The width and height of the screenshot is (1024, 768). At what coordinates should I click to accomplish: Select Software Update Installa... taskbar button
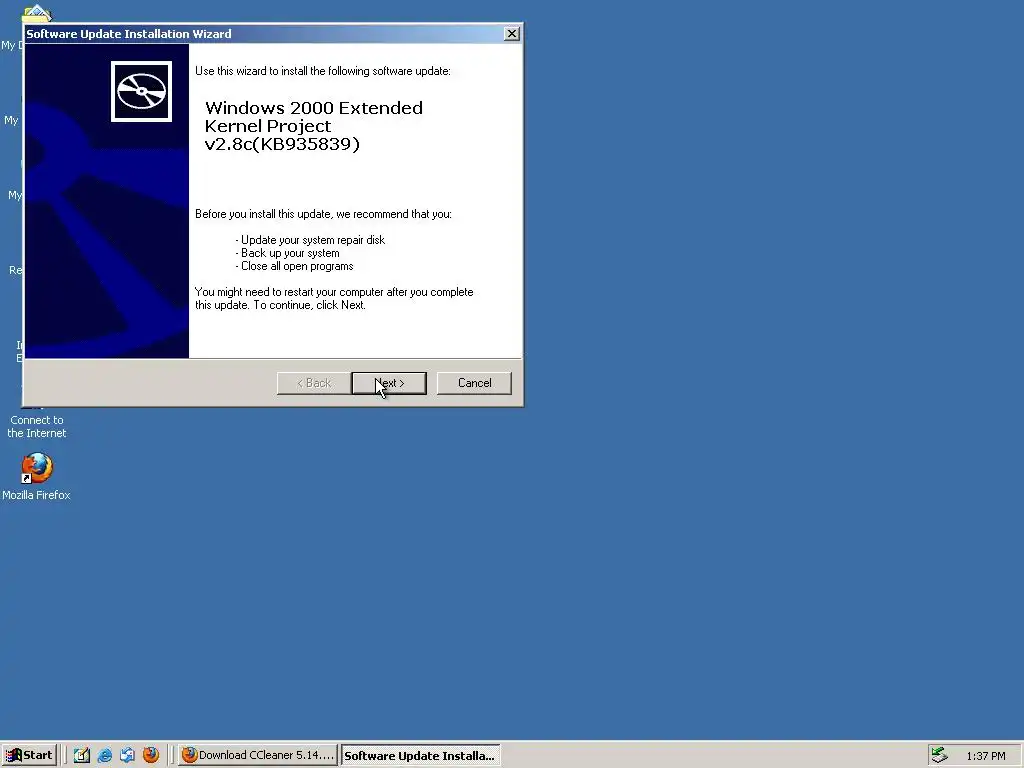420,755
